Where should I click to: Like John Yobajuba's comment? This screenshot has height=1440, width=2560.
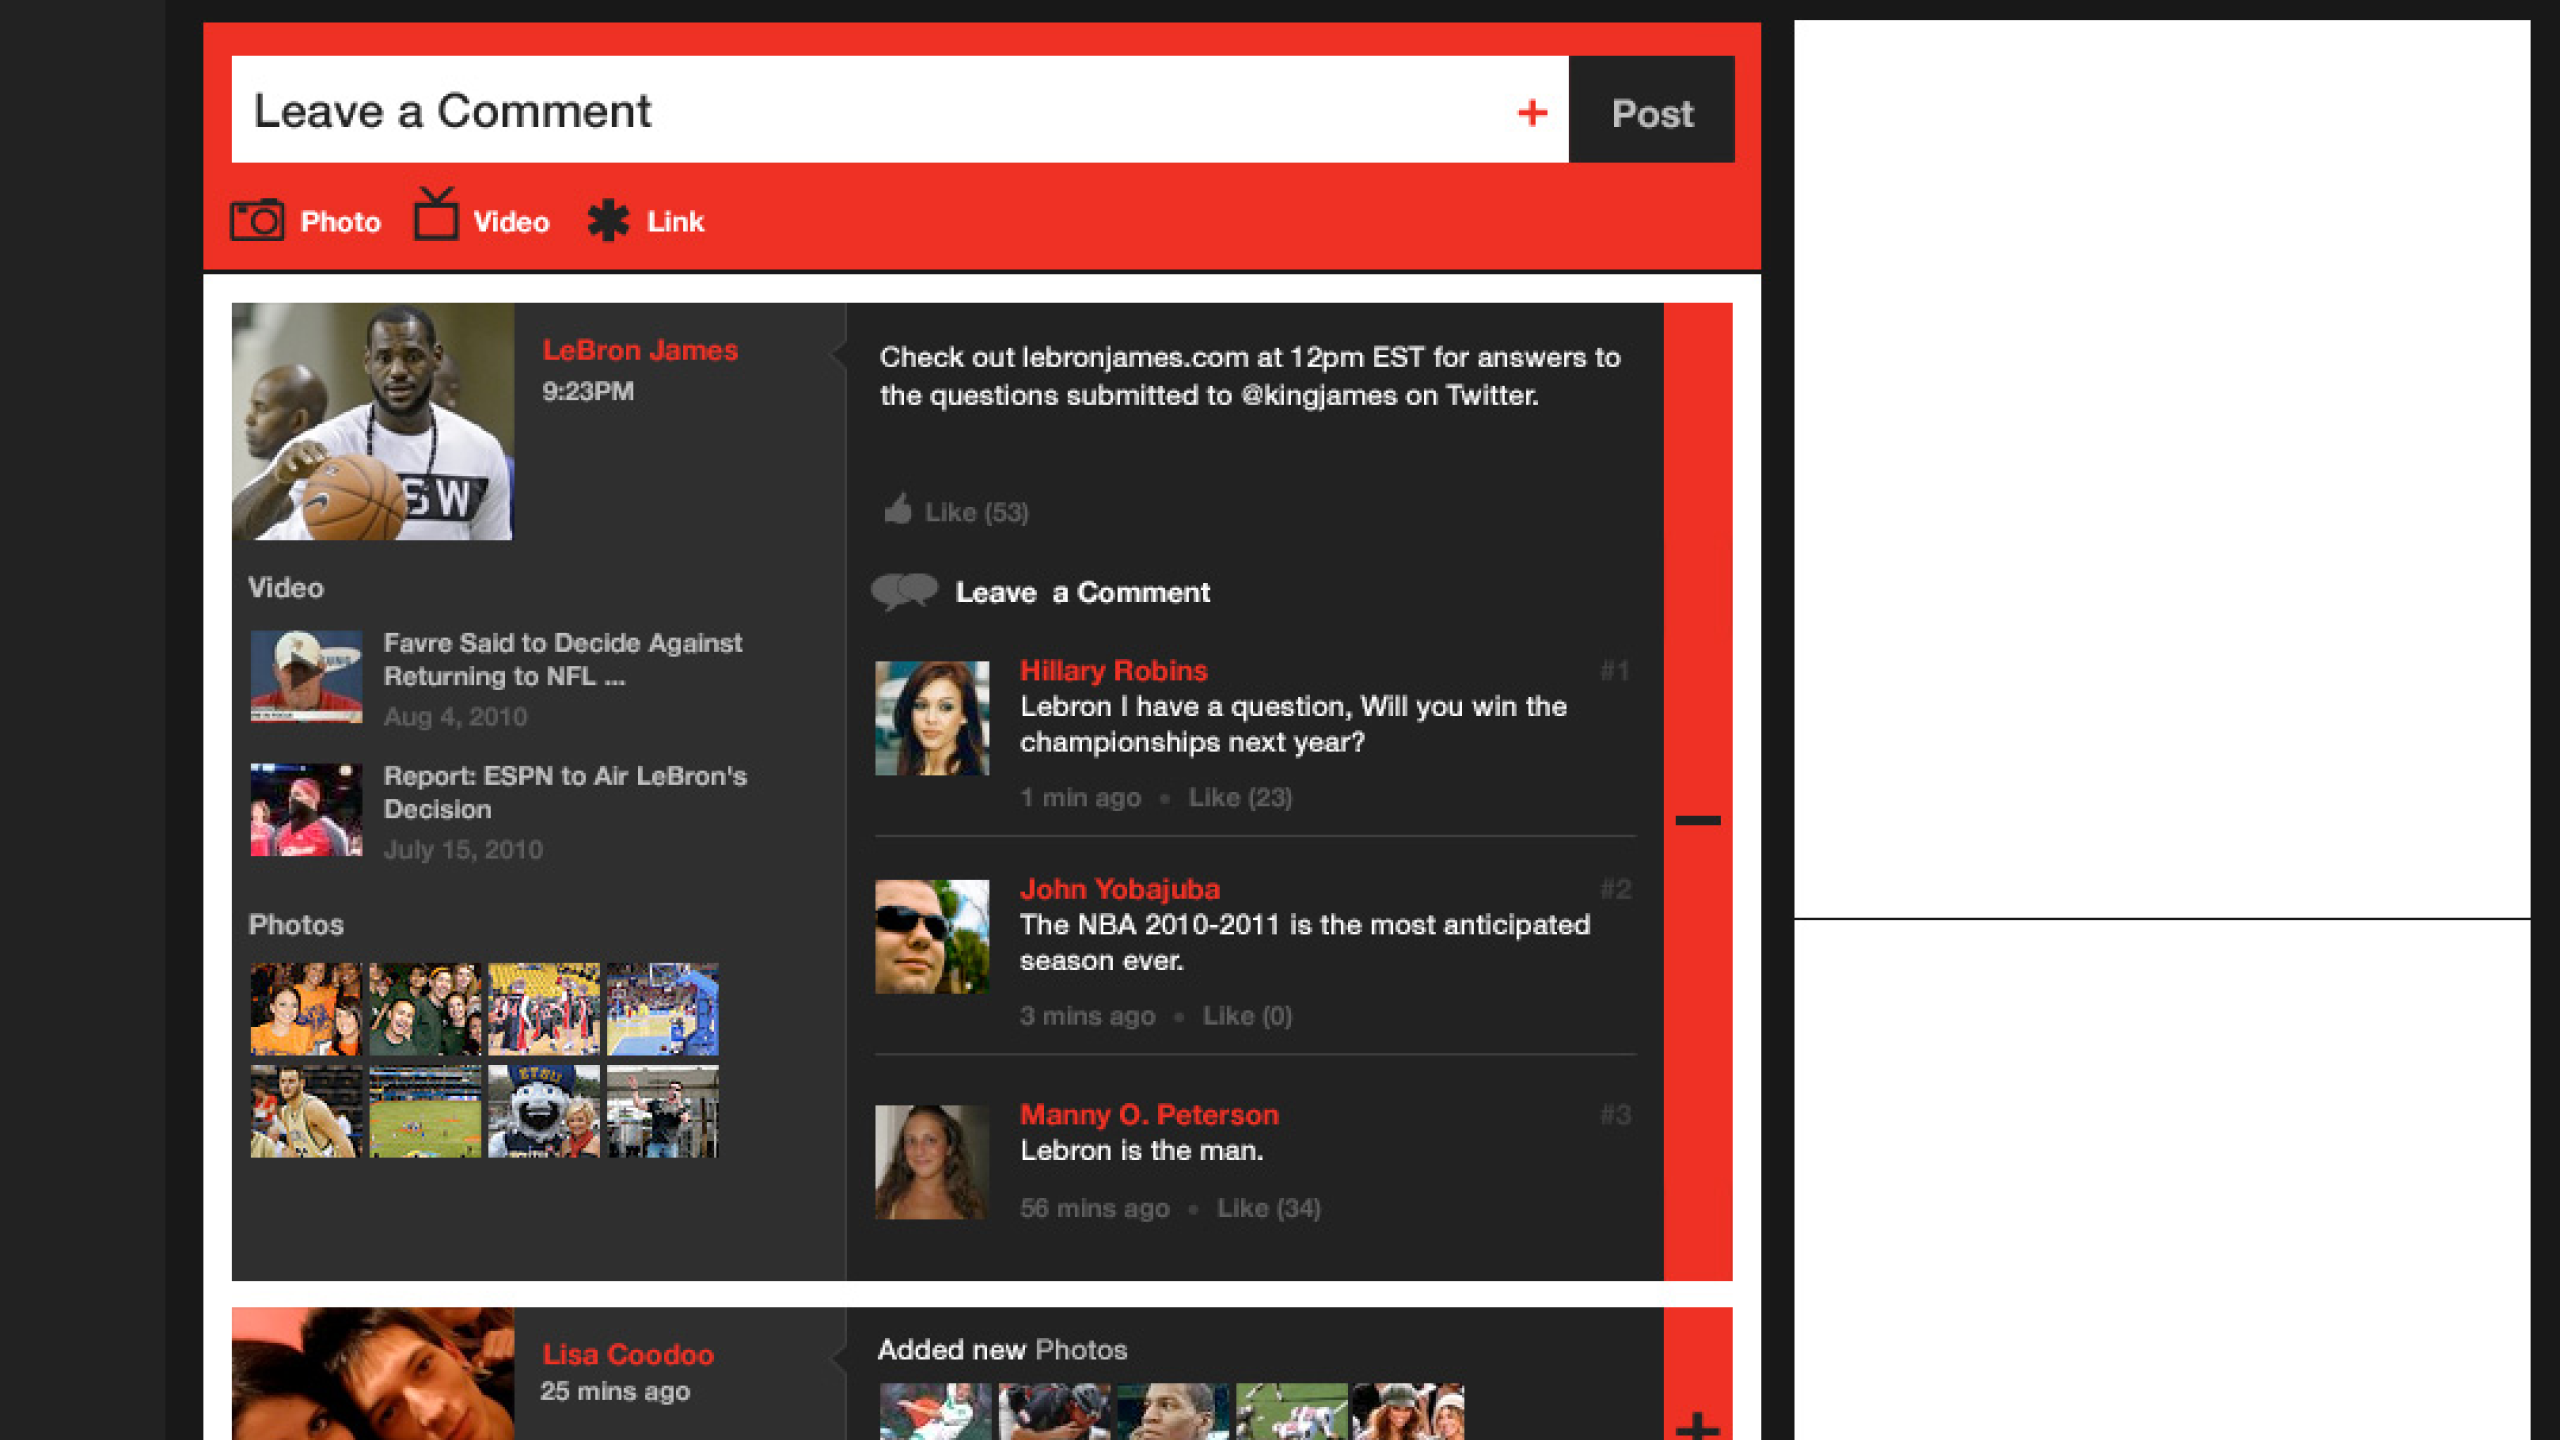coord(1247,1016)
